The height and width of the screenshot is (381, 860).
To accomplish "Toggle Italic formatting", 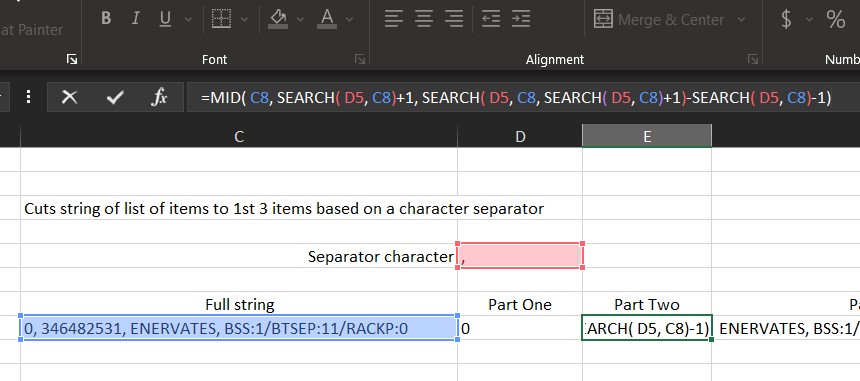I will pos(135,19).
